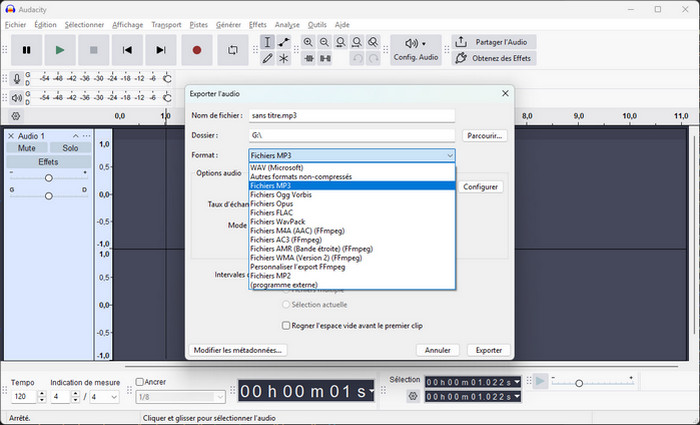Click the Tempo value field
Viewport: 700px width, 425px height.
click(25, 396)
